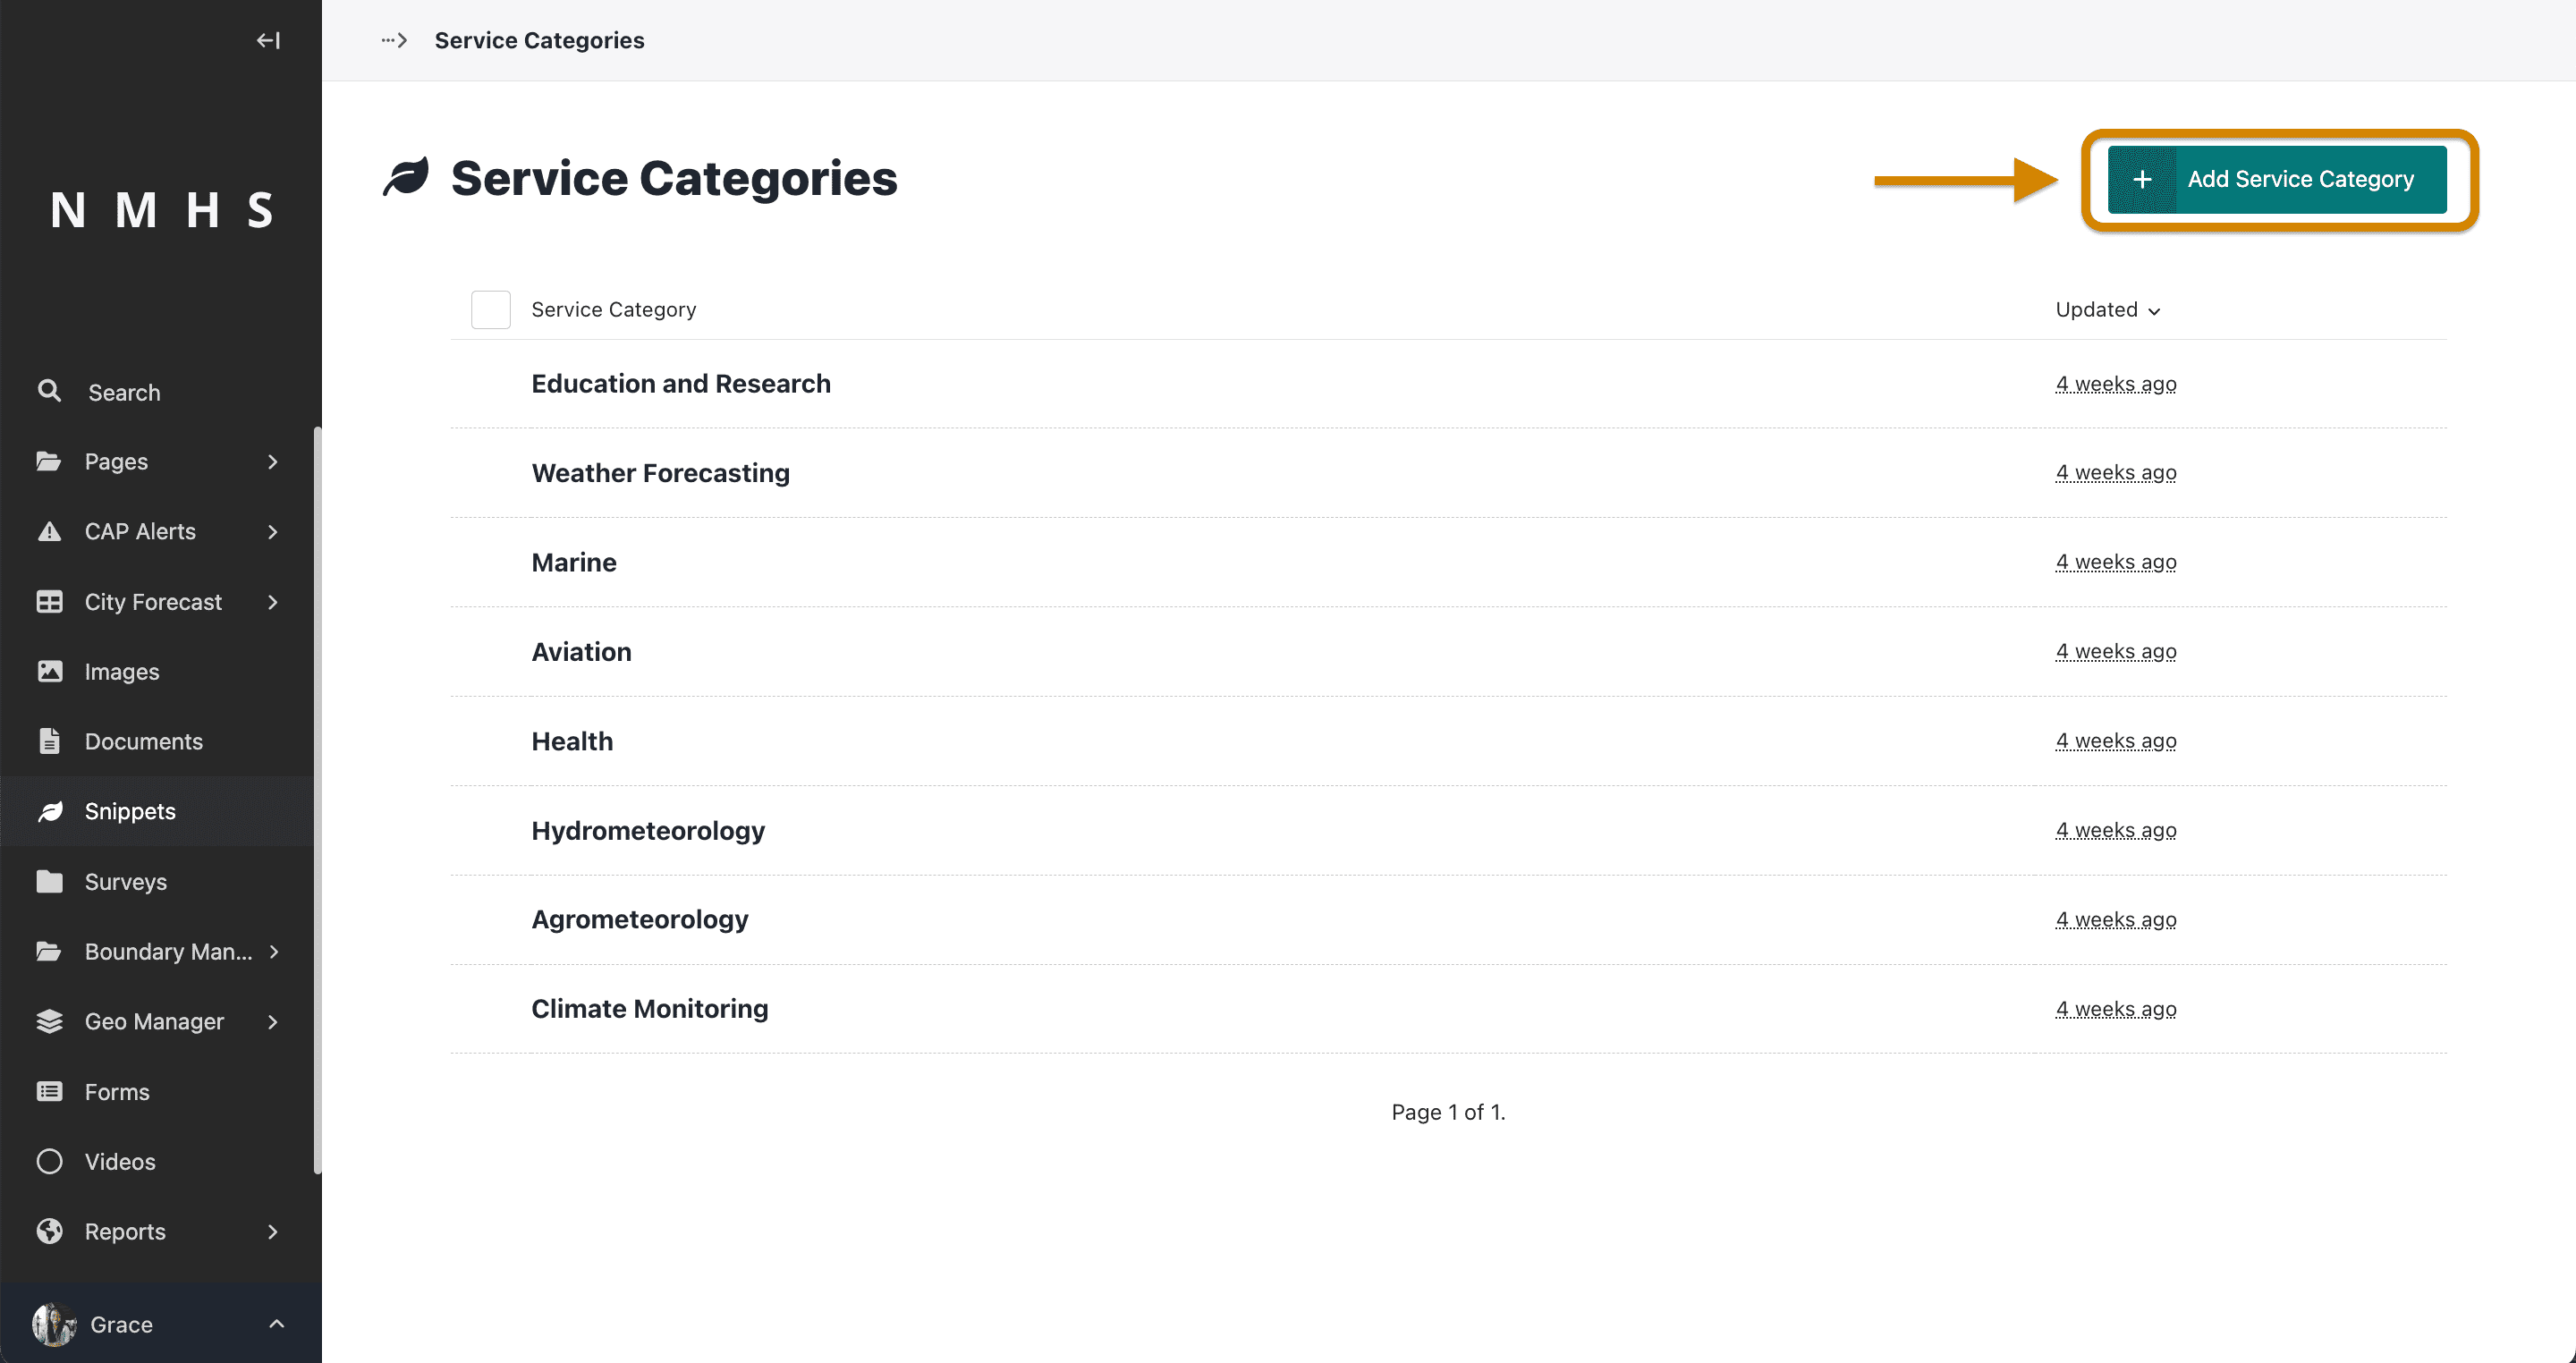
Task: Click '4 weeks ago' in Health row
Action: click(x=2116, y=741)
